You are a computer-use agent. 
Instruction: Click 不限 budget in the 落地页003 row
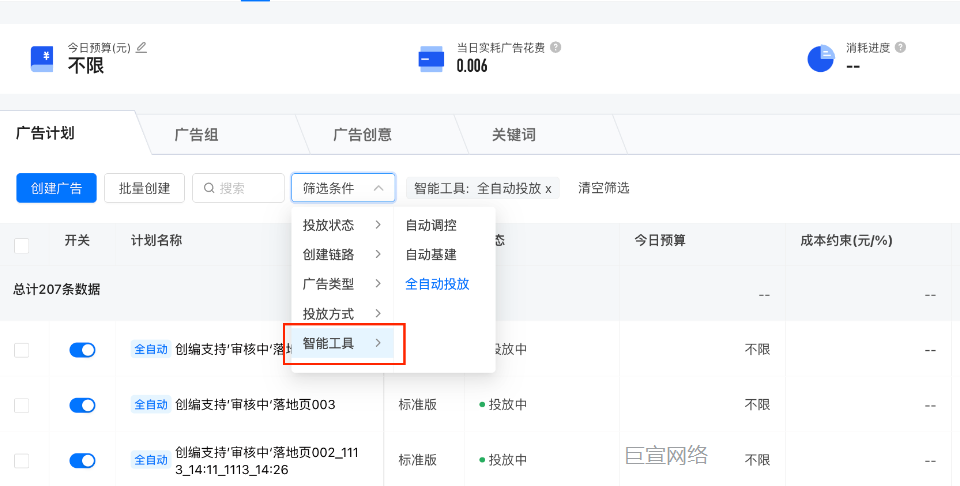coord(757,405)
